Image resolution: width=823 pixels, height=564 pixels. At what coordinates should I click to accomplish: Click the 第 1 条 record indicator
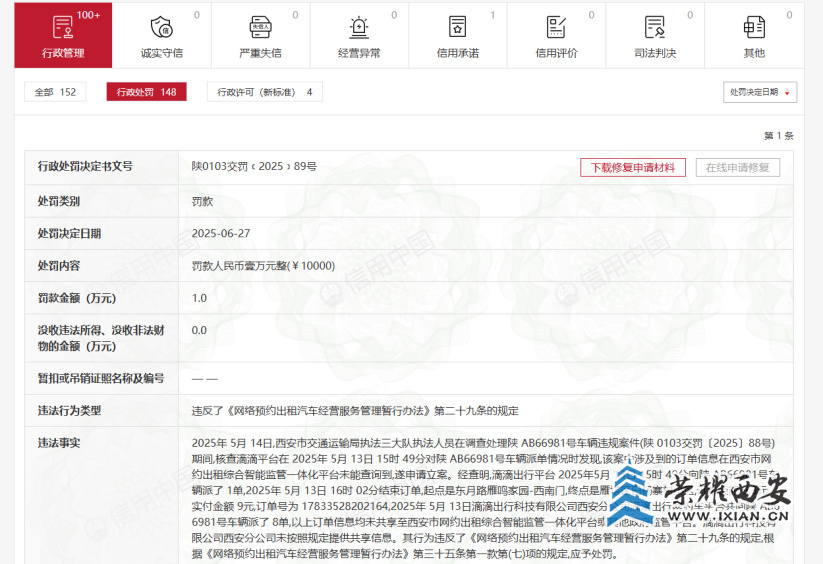click(779, 136)
